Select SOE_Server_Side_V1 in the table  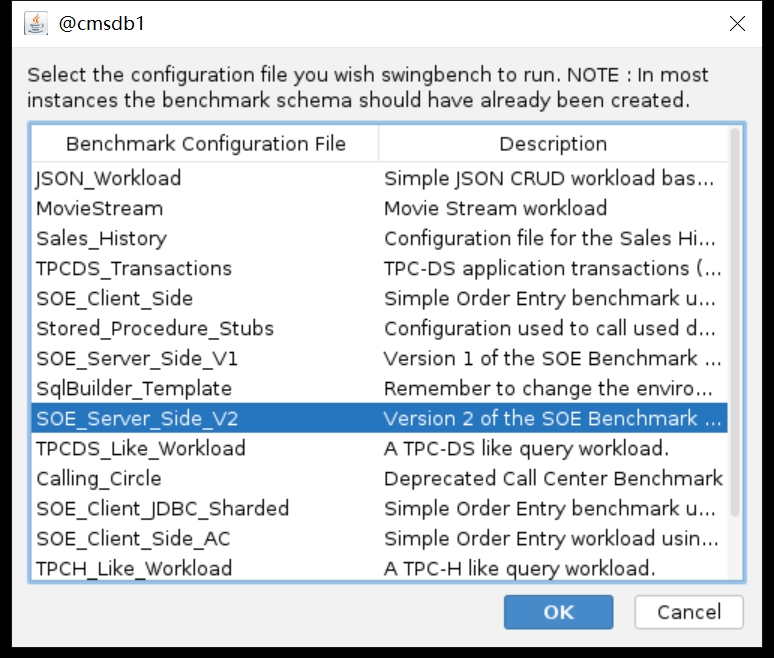[x=136, y=359]
